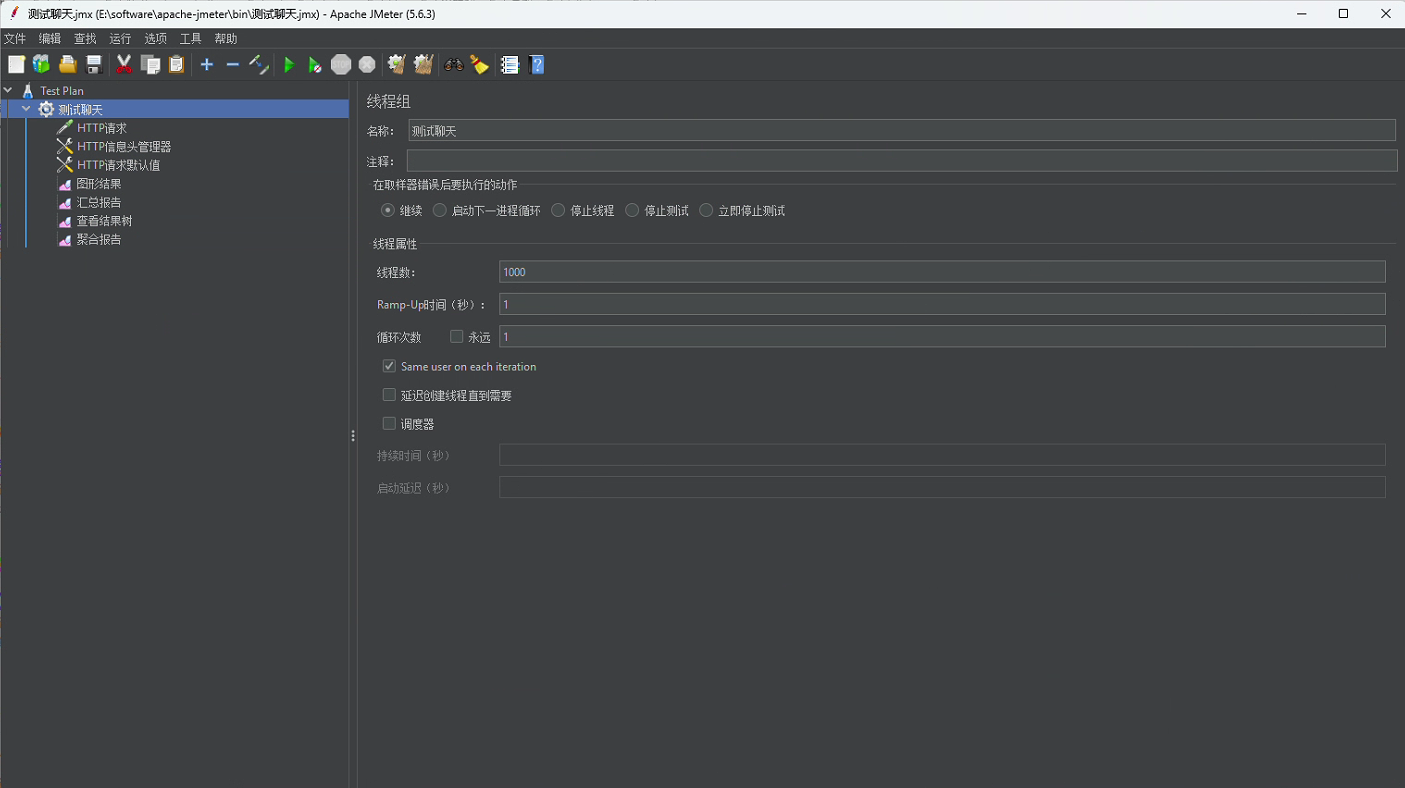The width and height of the screenshot is (1405, 788).
Task: Open the 选项 menu
Action: [155, 39]
